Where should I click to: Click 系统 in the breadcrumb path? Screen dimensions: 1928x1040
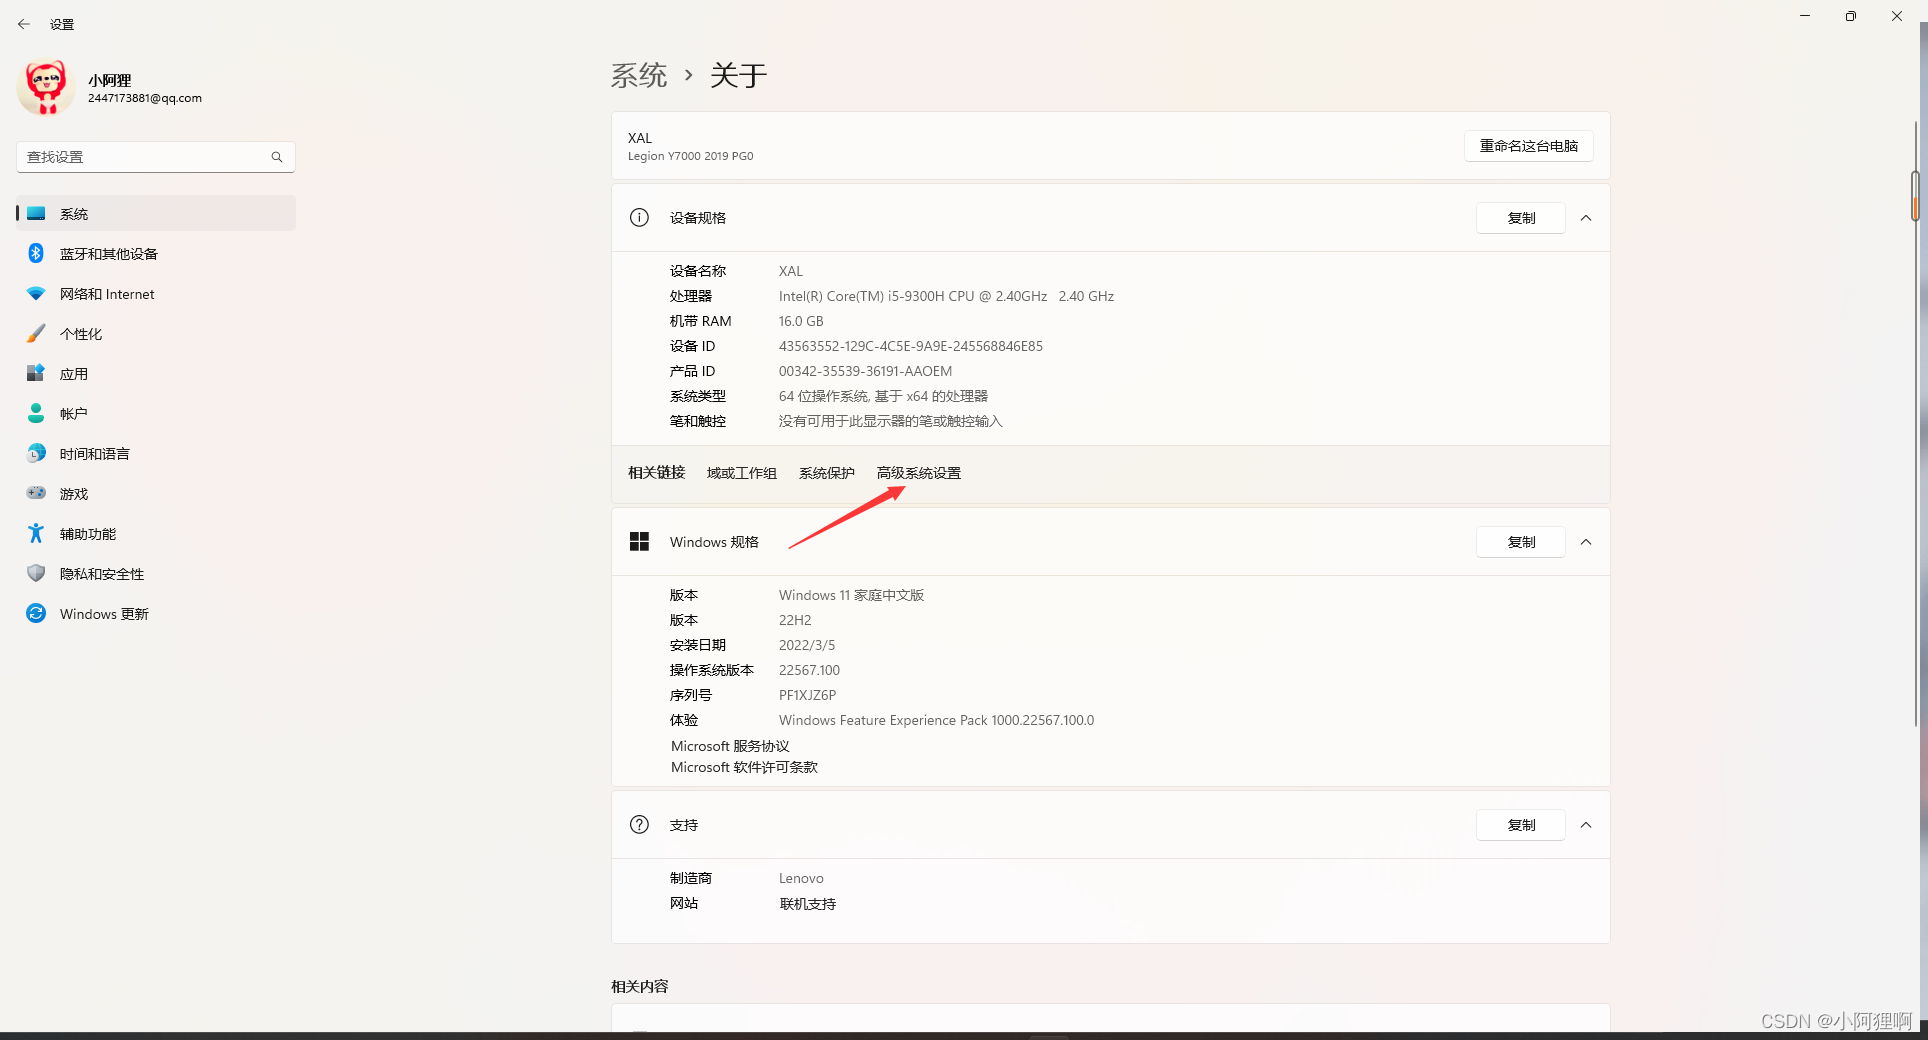pos(638,75)
